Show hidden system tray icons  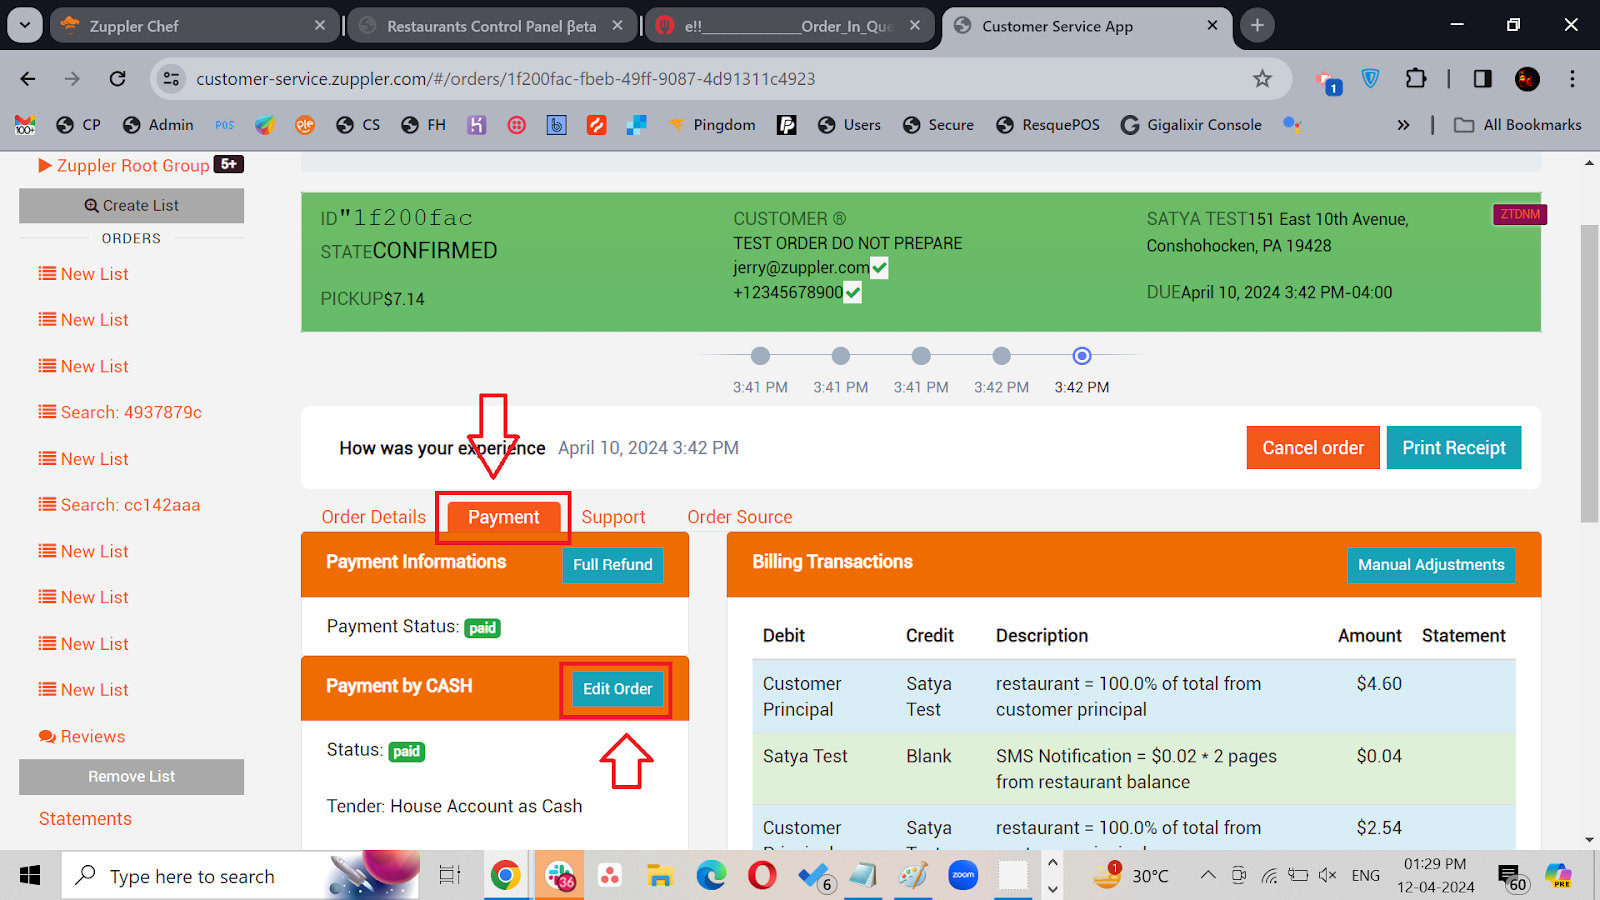click(x=1208, y=876)
